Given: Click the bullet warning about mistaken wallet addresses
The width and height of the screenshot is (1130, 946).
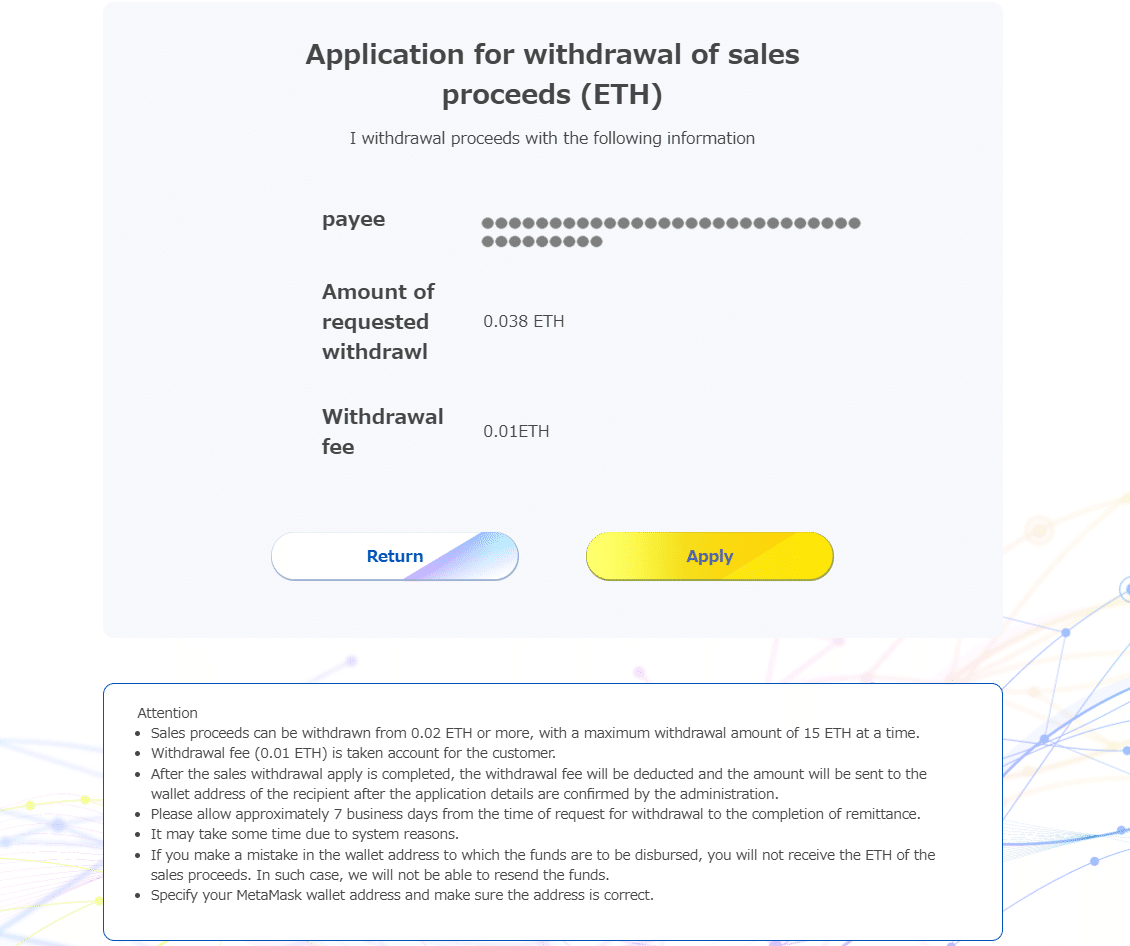Looking at the screenshot, I should (542, 864).
